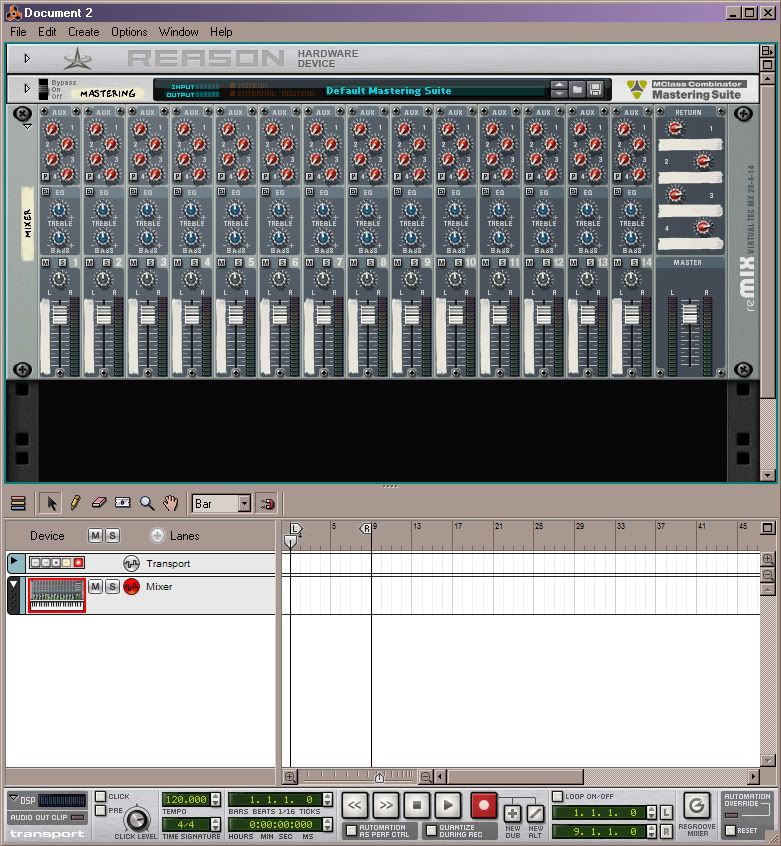The image size is (781, 846).
Task: Adjust the Time Signature stepper arrows
Action: tap(215, 824)
